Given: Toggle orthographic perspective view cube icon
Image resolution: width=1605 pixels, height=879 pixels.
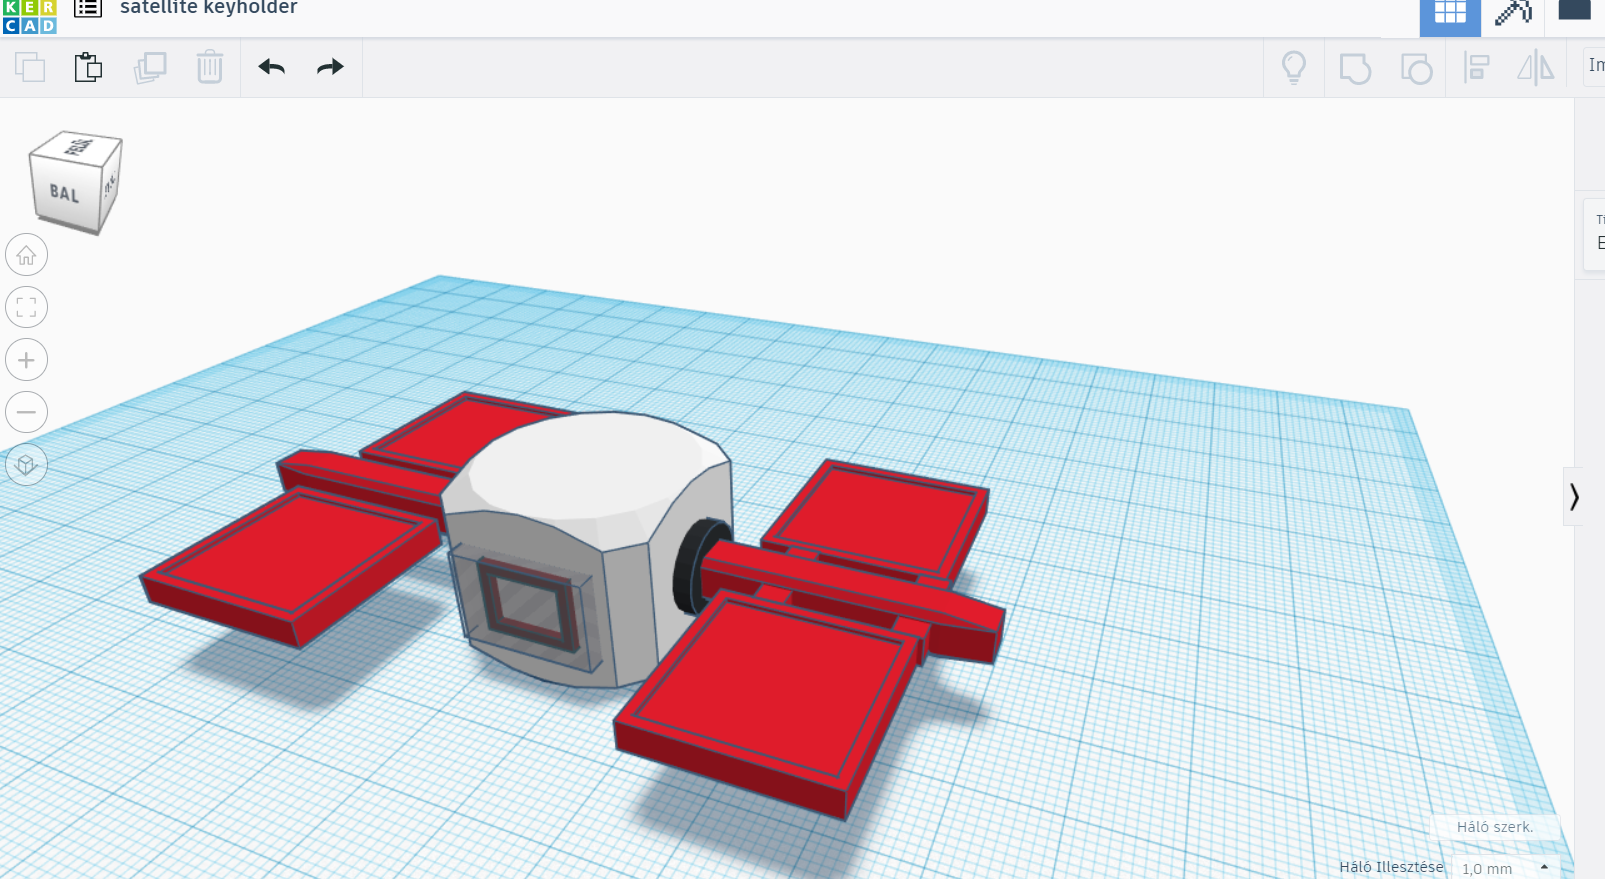Looking at the screenshot, I should click(x=27, y=464).
